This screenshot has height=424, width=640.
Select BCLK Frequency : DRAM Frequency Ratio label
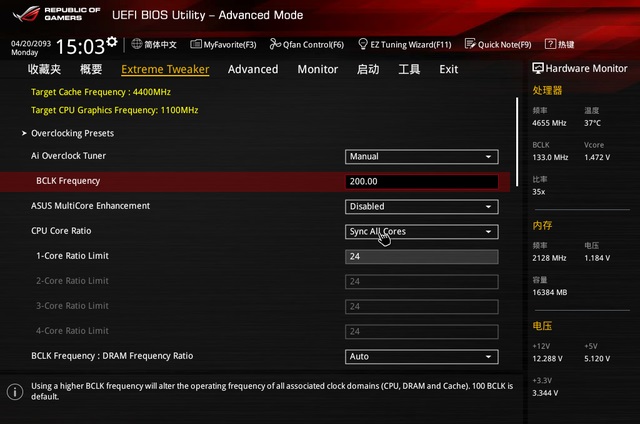(112, 356)
